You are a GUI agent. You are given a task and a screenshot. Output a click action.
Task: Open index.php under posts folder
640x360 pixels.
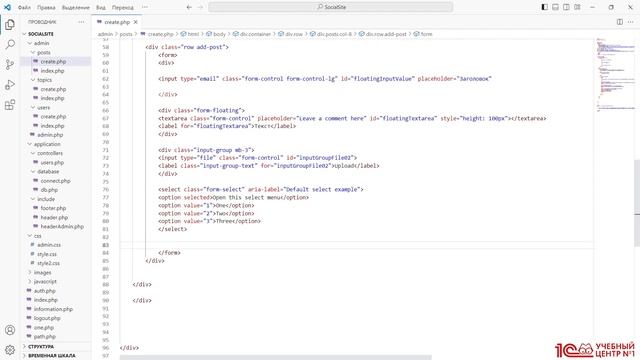(52, 71)
